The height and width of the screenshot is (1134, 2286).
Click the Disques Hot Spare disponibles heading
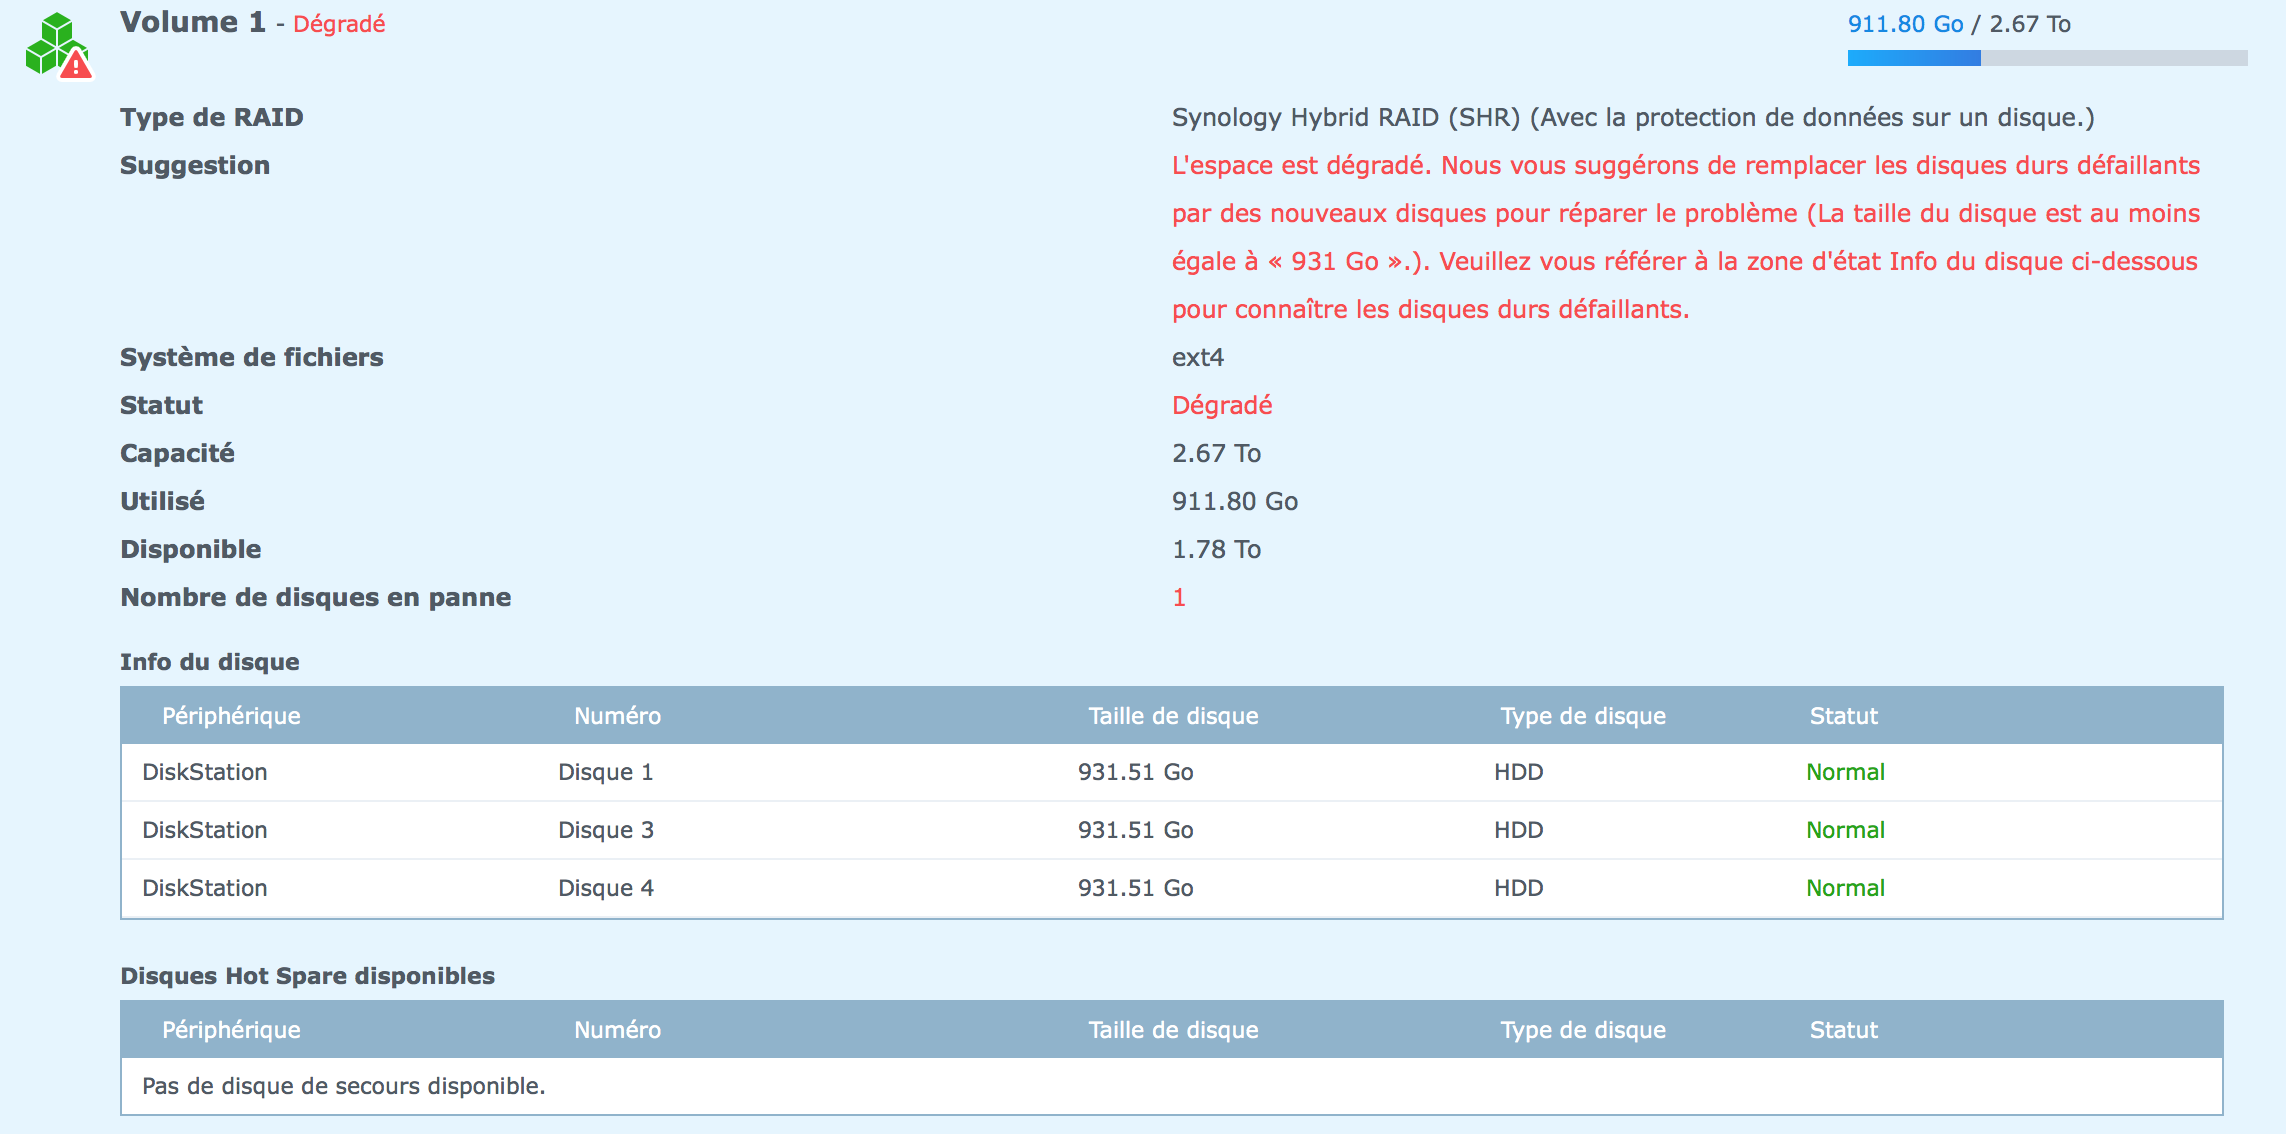pyautogui.click(x=308, y=976)
